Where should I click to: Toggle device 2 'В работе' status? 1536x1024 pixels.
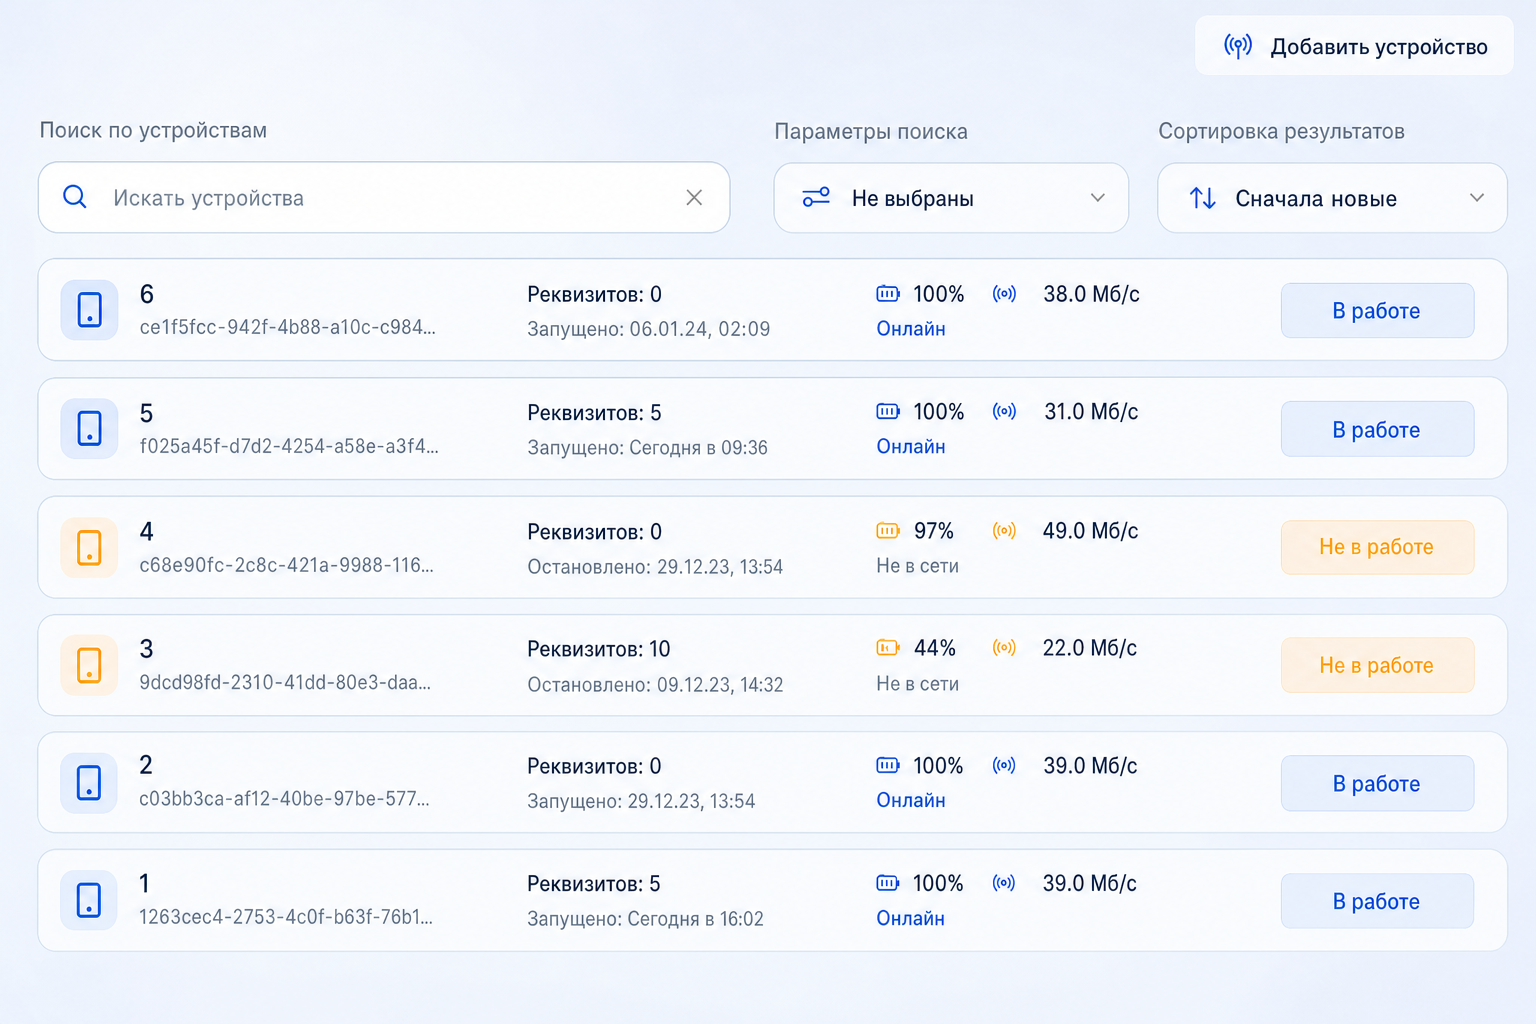1377,784
